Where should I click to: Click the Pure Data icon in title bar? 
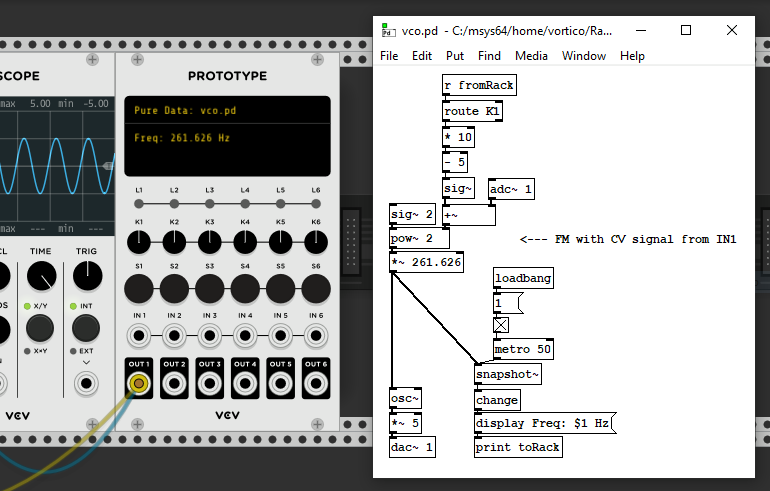pyautogui.click(x=388, y=31)
